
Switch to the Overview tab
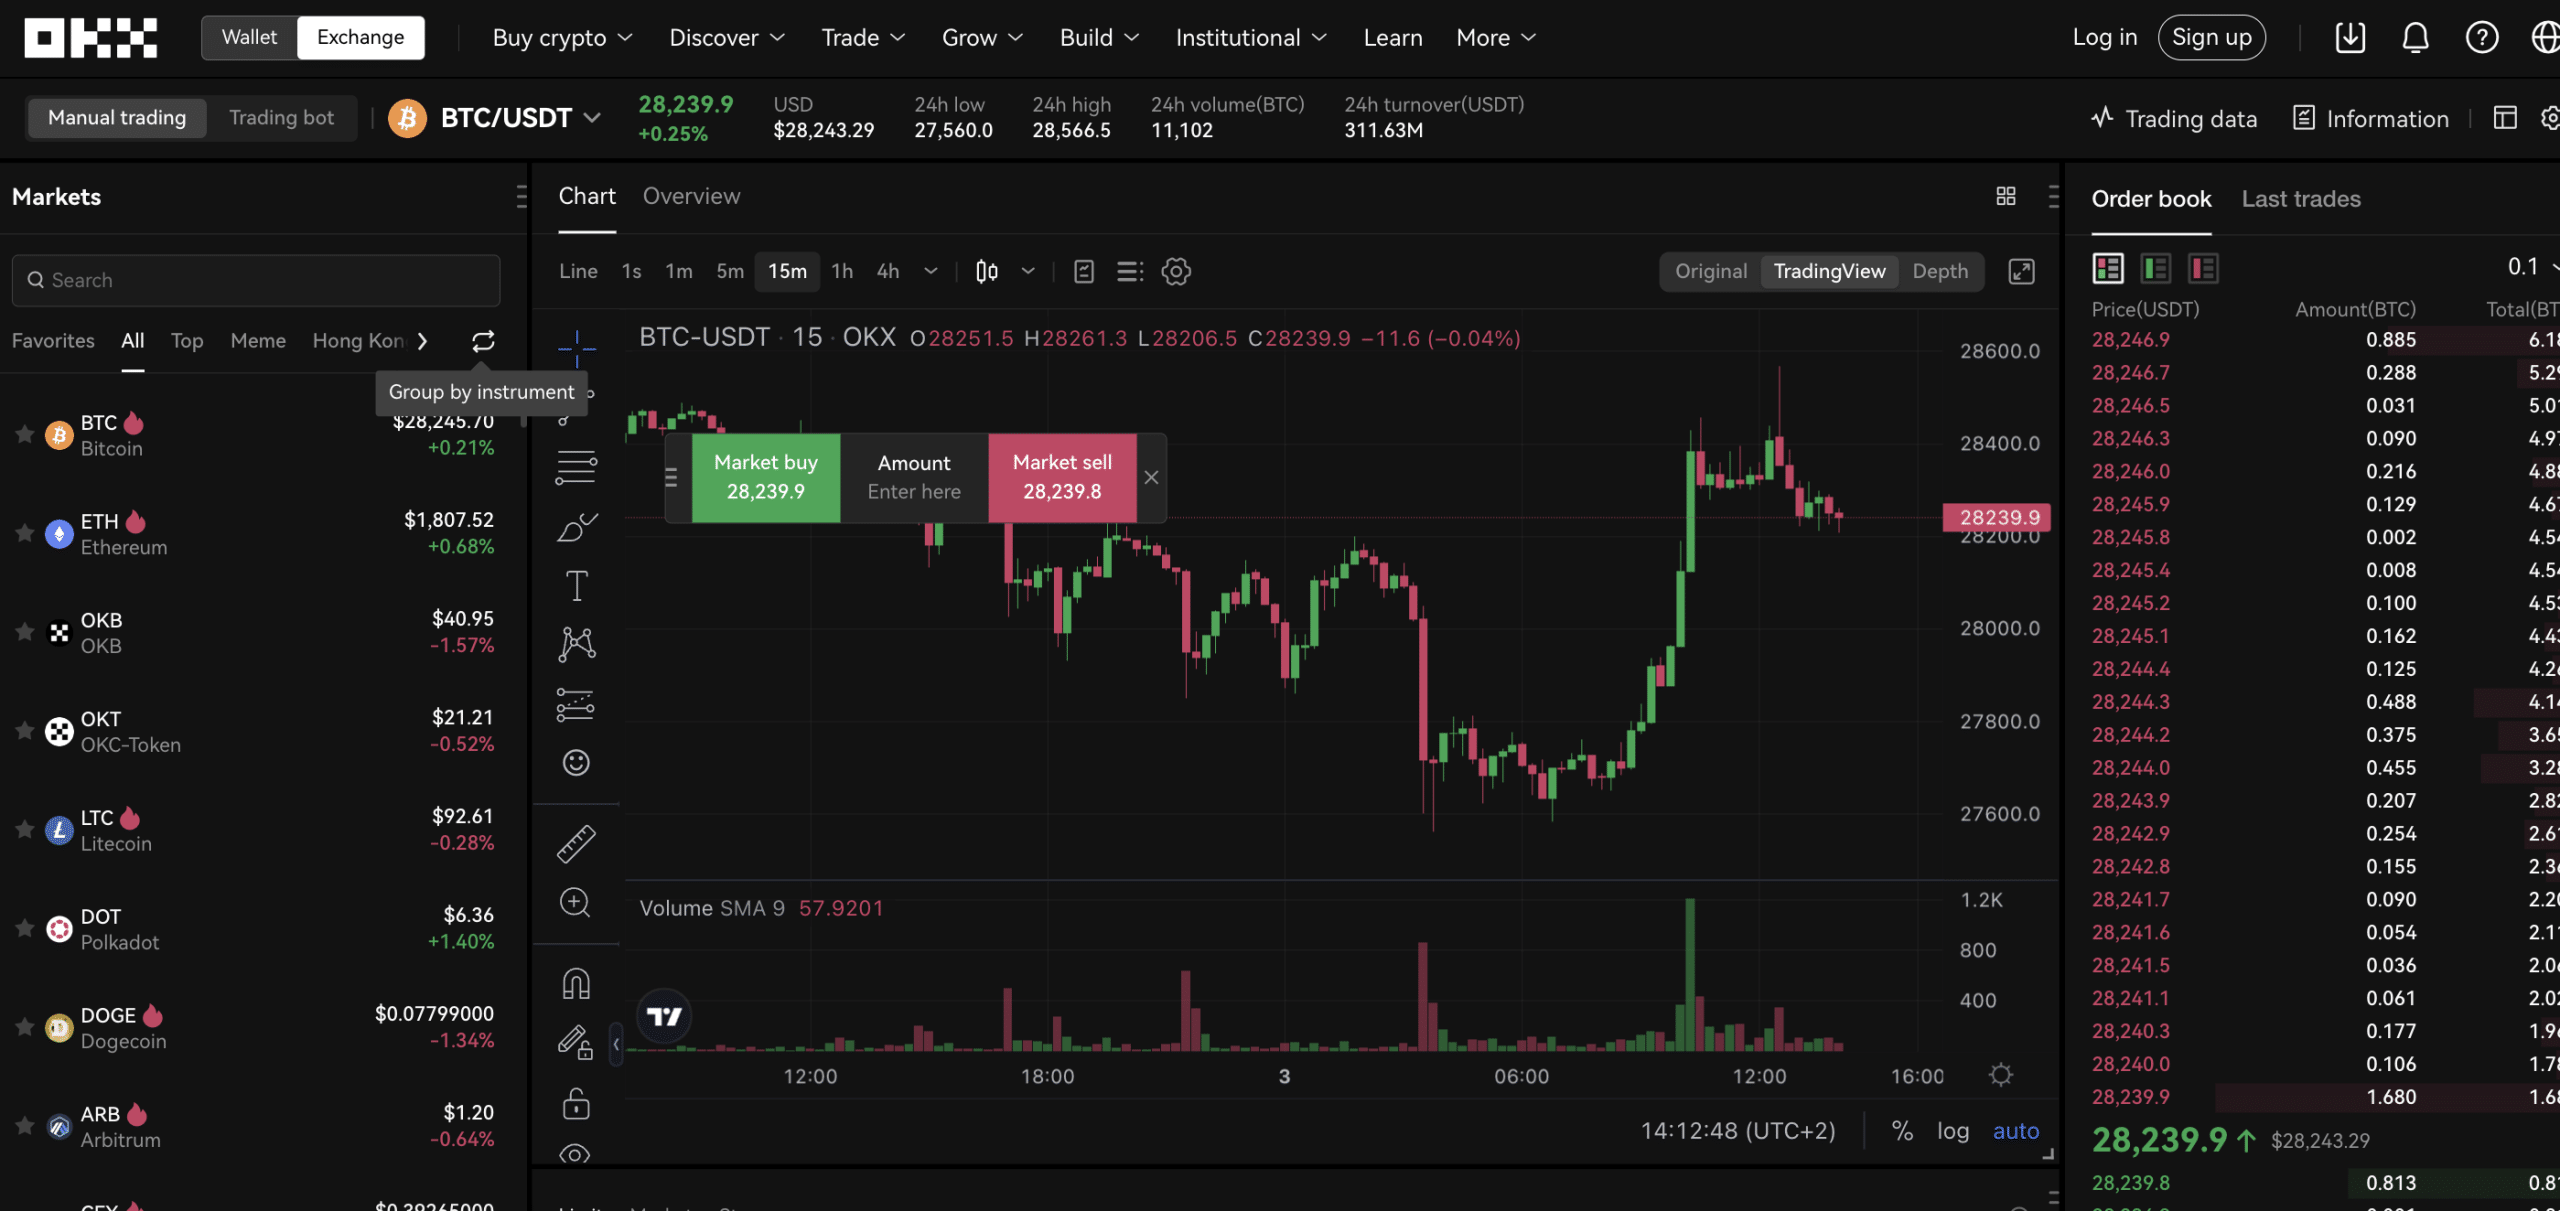click(x=691, y=196)
